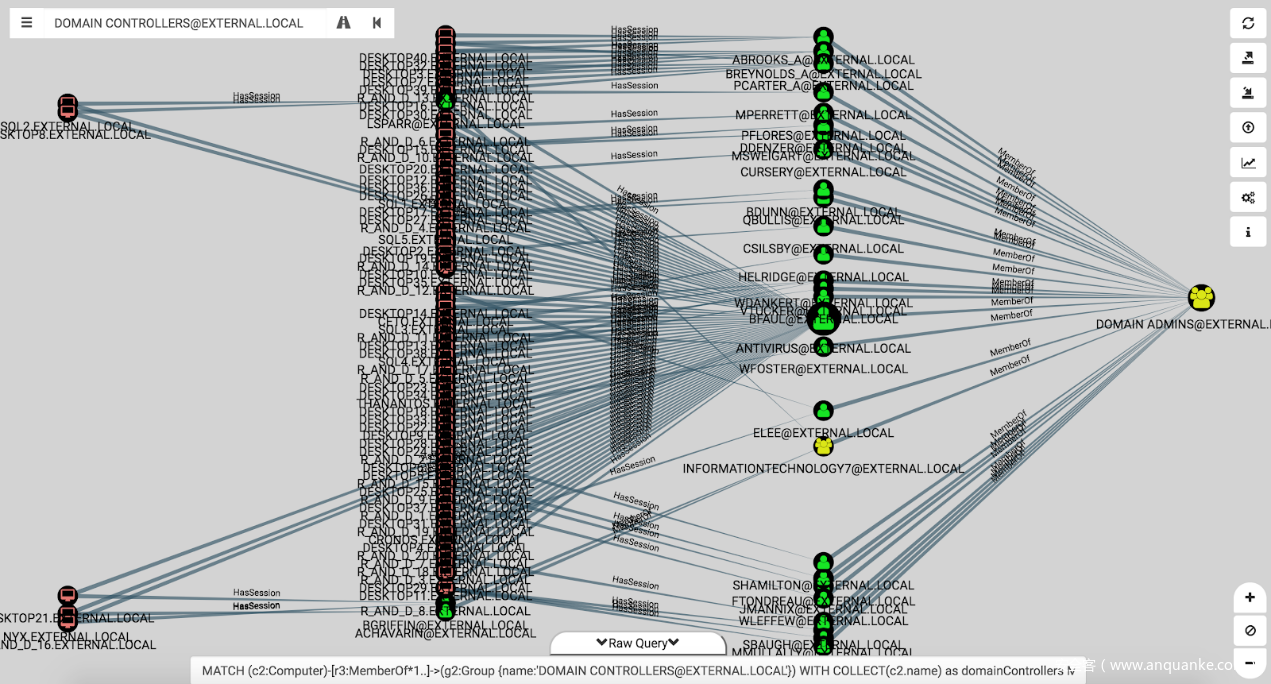Refresh the graph view

[x=1248, y=23]
